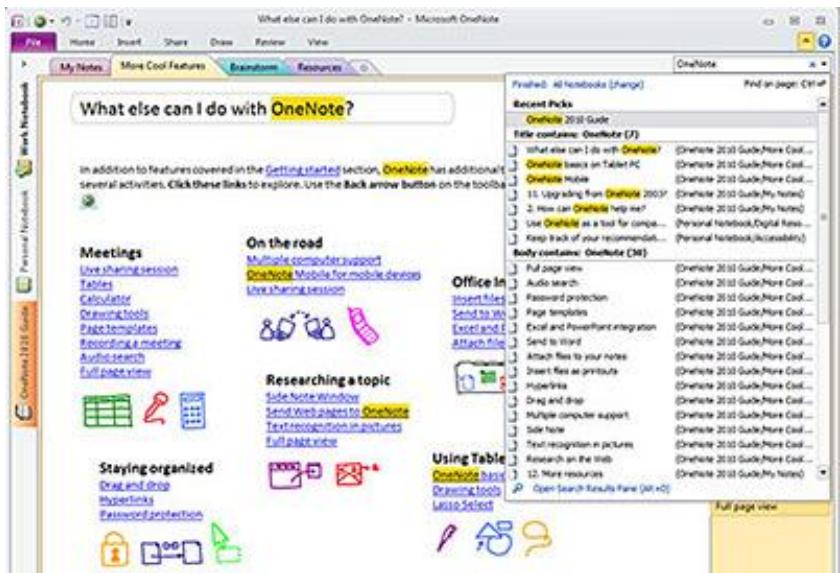This screenshot has width=840, height=573.
Task: Click the search results scrollbar down arrow
Action: pos(823,472)
